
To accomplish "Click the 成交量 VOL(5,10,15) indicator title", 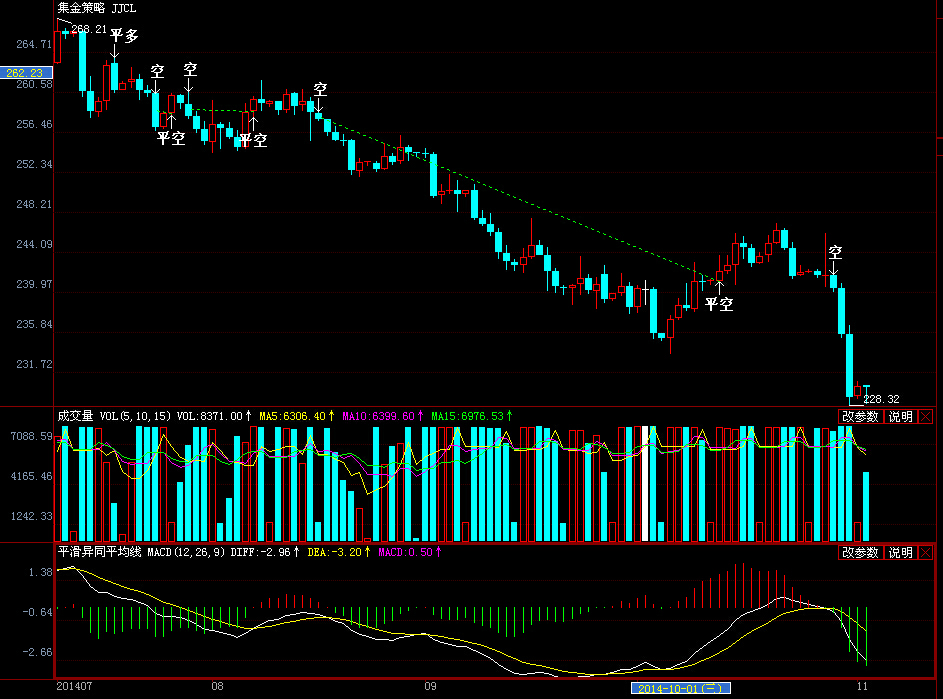I will click(114, 416).
